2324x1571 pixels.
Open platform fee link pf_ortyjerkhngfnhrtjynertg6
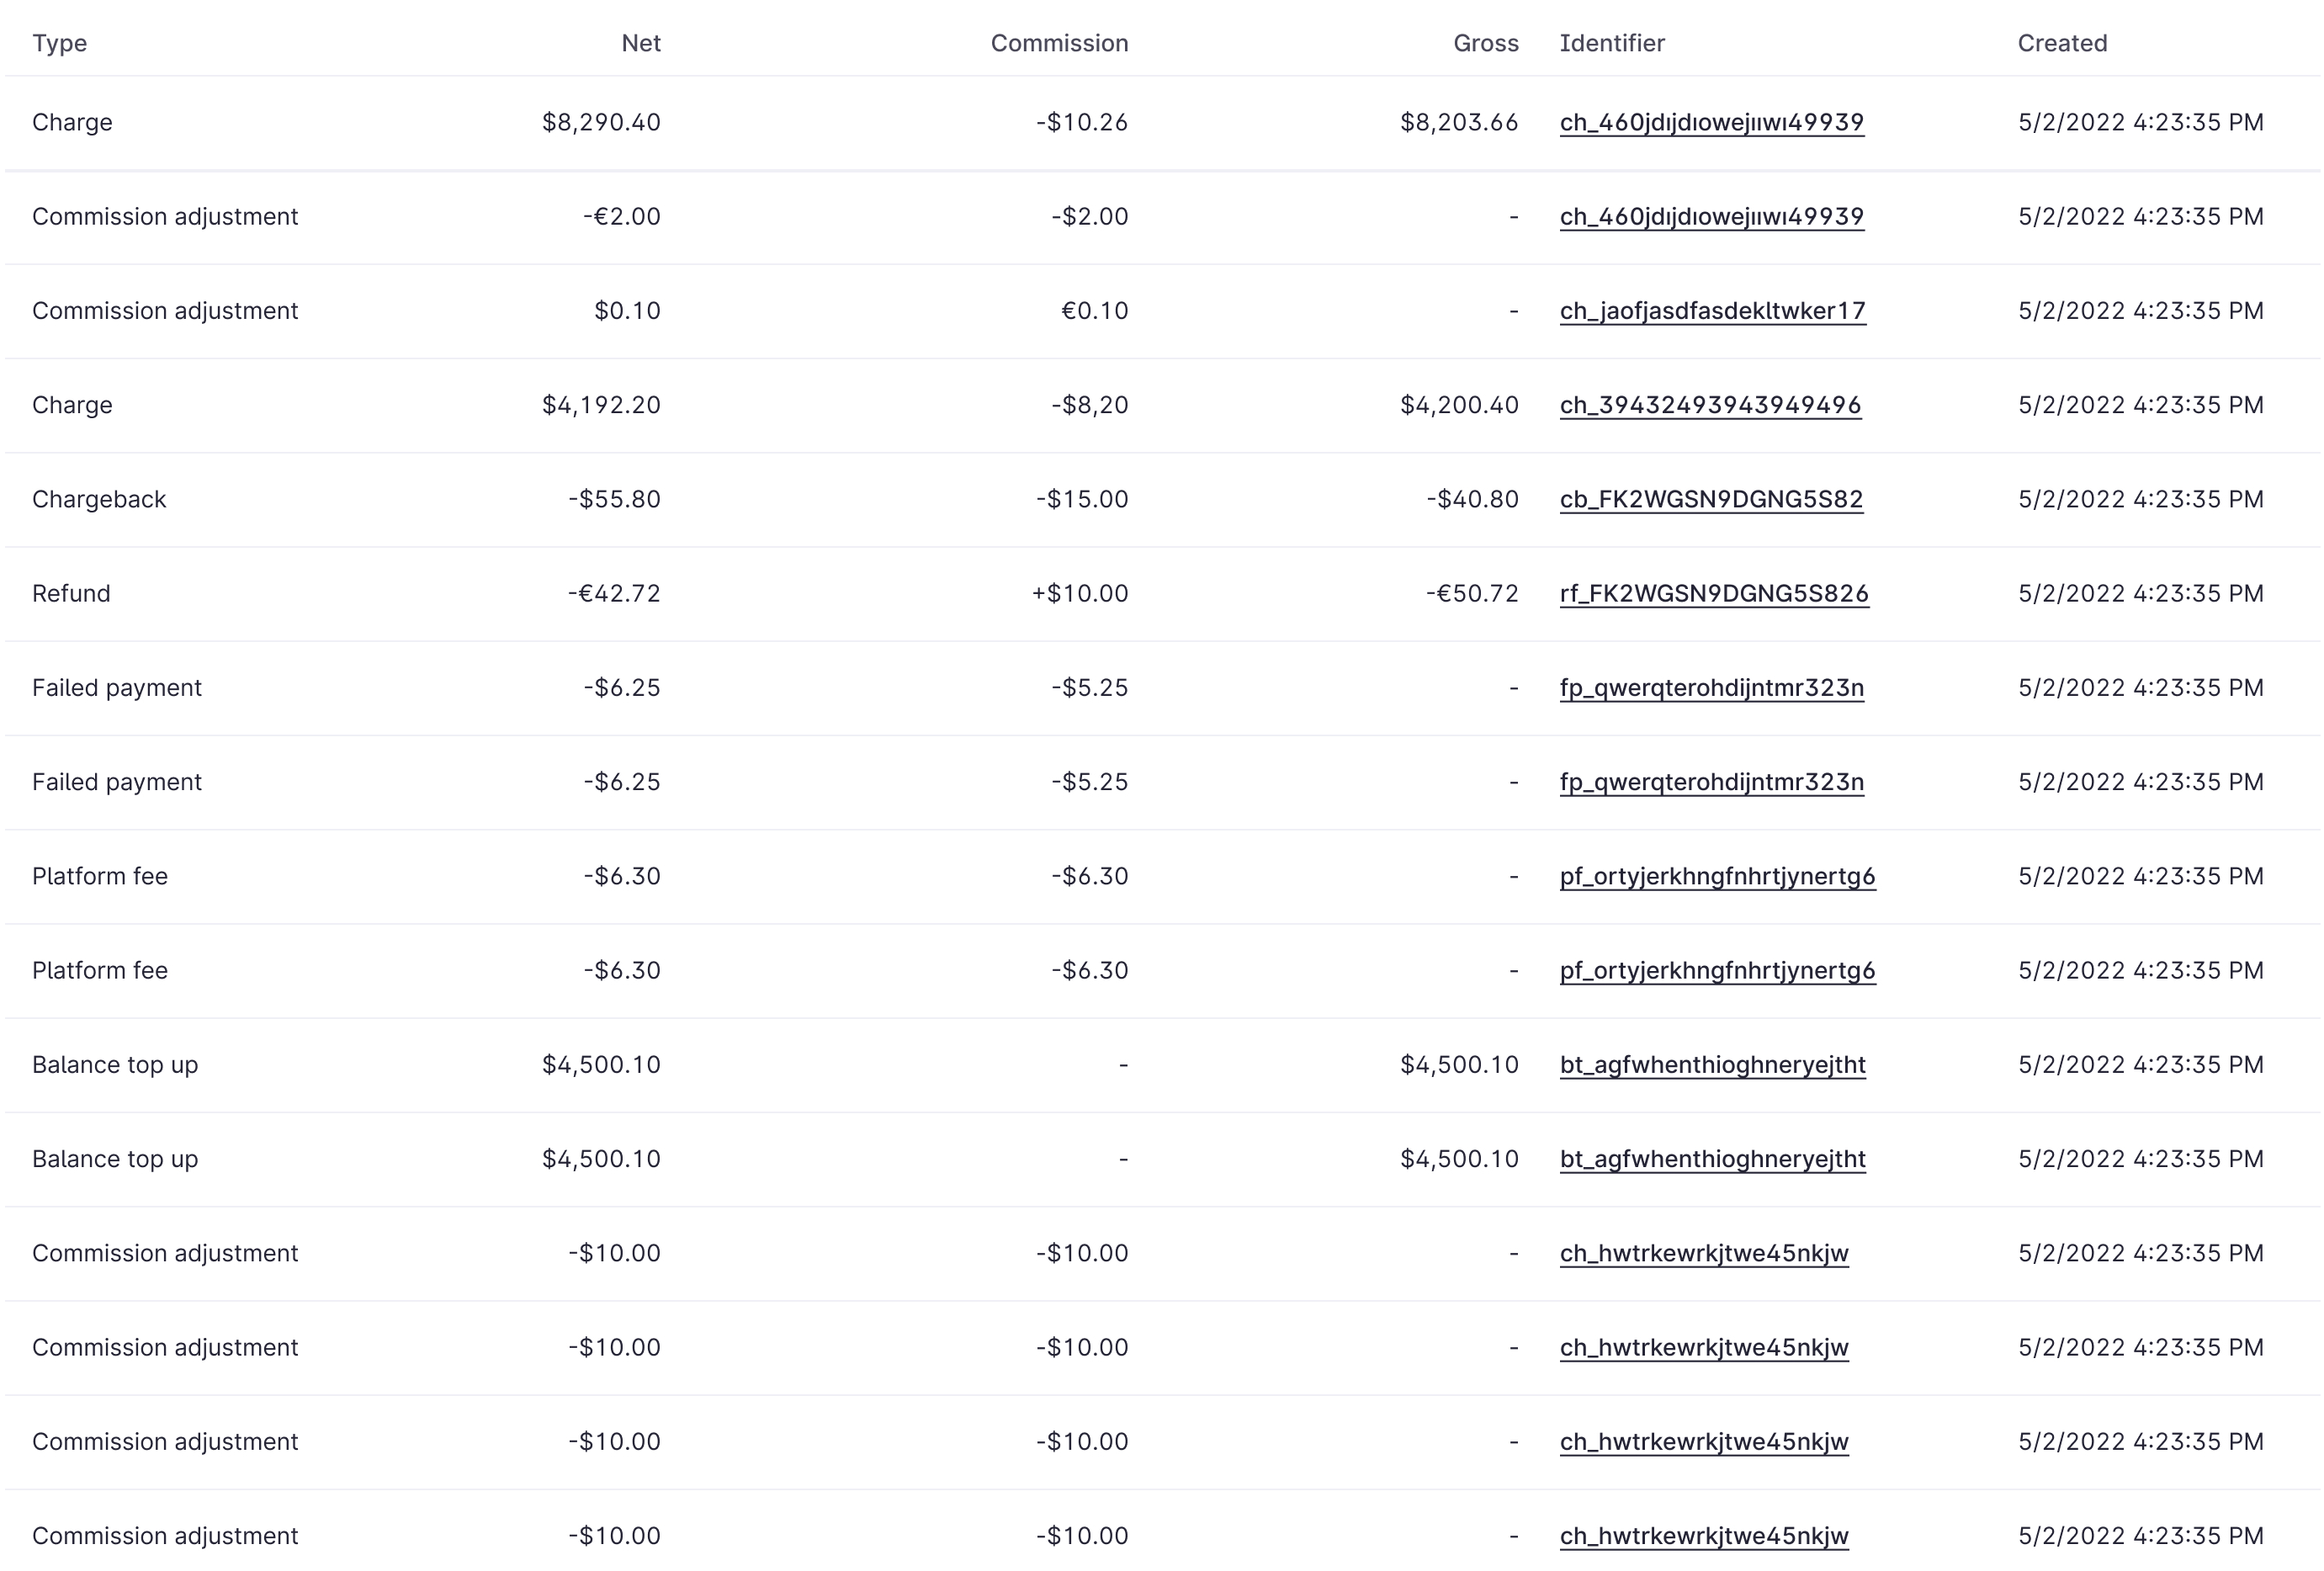pyautogui.click(x=1718, y=875)
